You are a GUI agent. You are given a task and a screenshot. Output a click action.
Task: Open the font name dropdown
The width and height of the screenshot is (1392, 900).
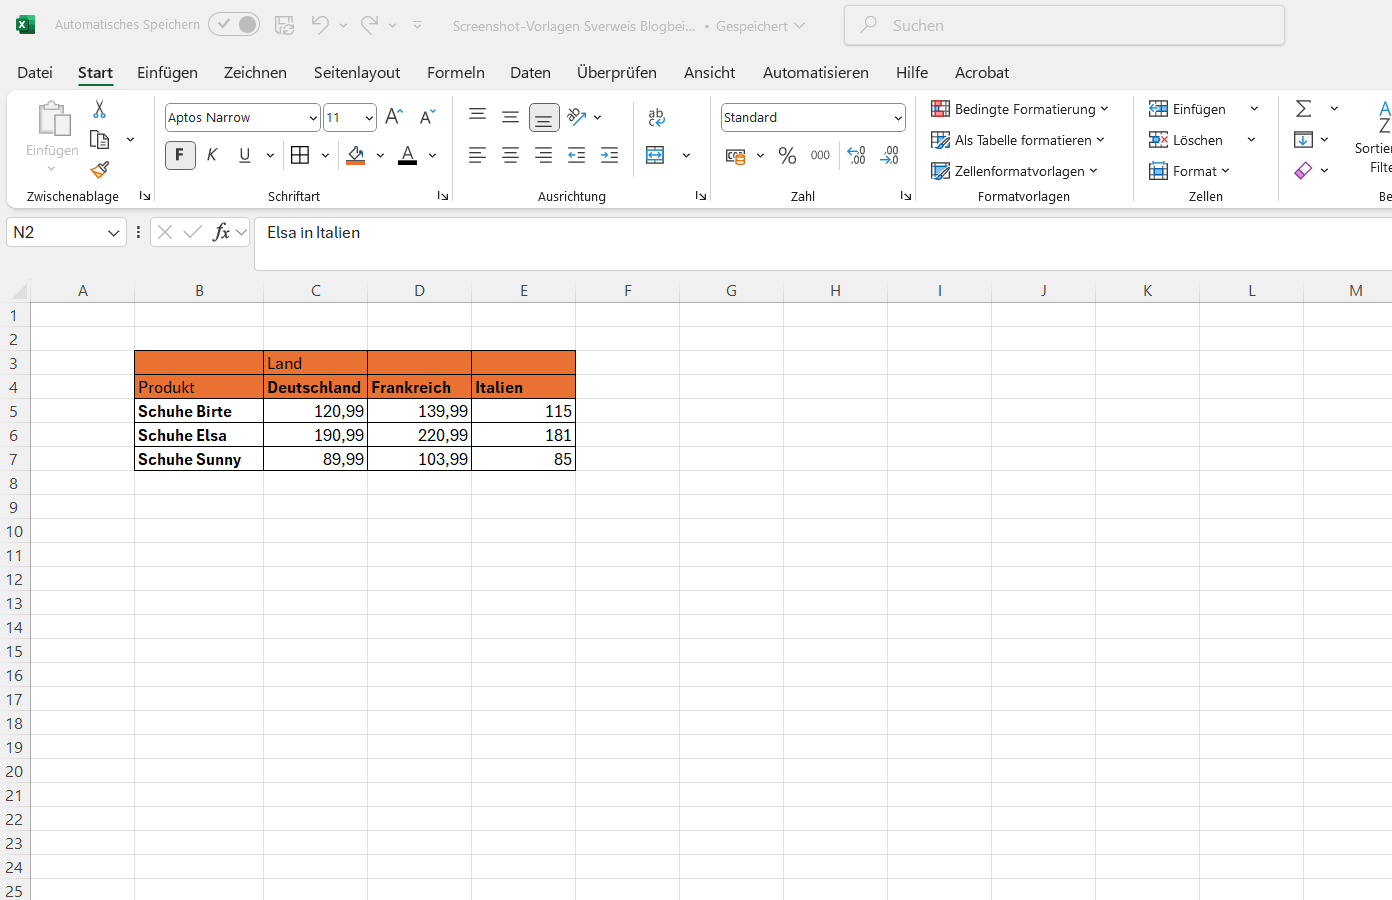click(313, 117)
